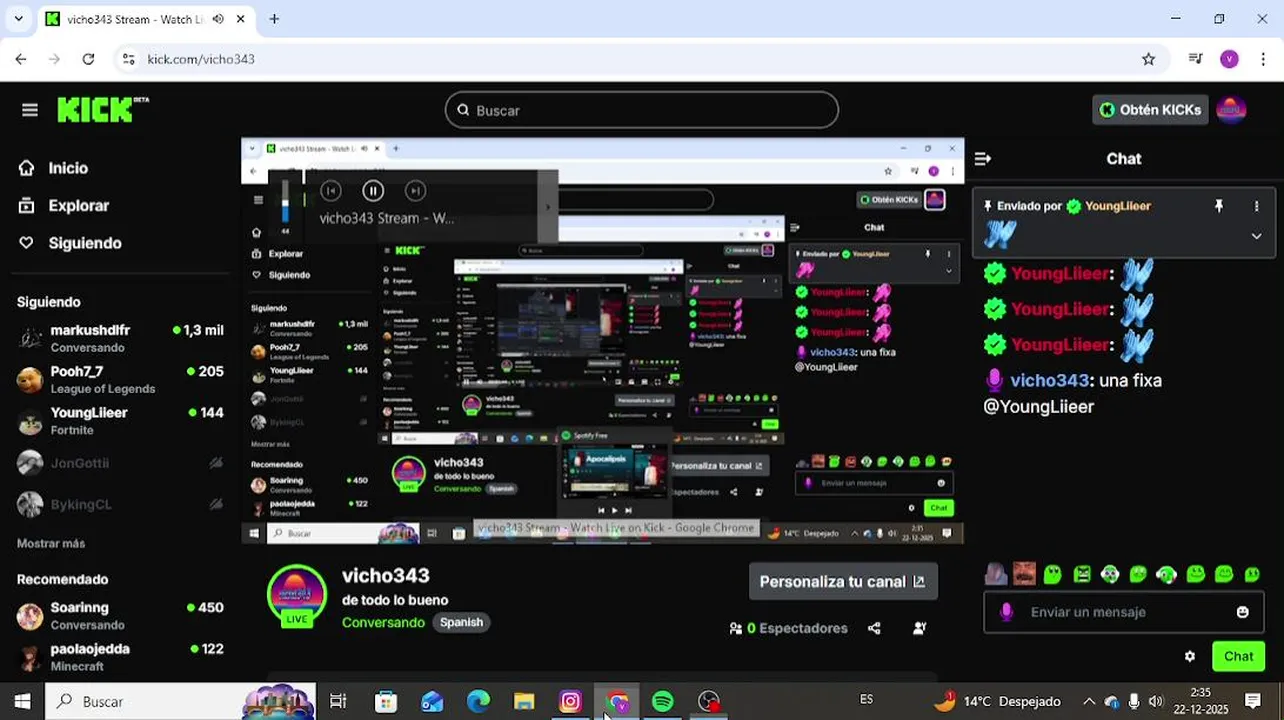Click the Spanish language tag

[461, 622]
